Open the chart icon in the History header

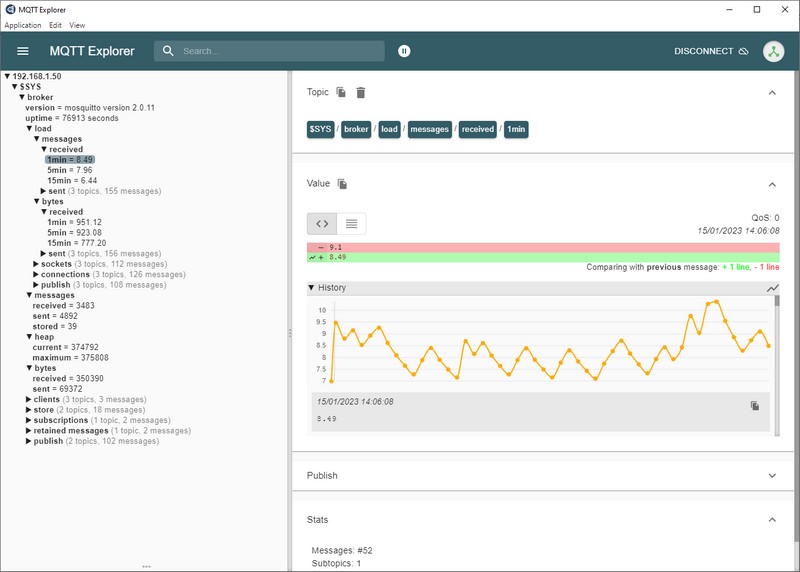click(772, 288)
